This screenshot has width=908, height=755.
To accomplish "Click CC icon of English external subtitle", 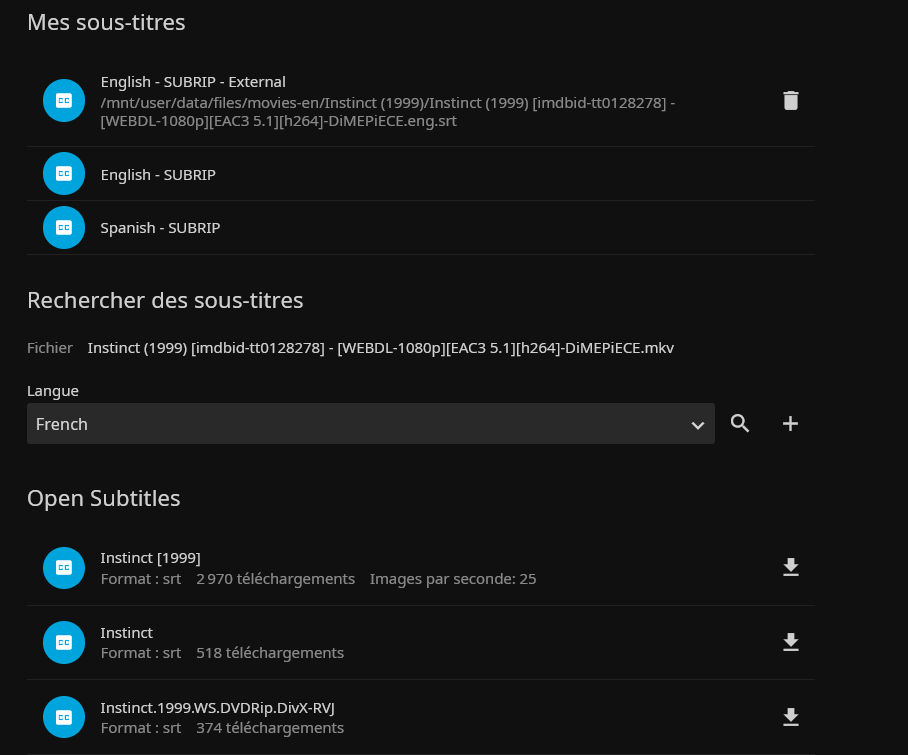I will click(64, 100).
